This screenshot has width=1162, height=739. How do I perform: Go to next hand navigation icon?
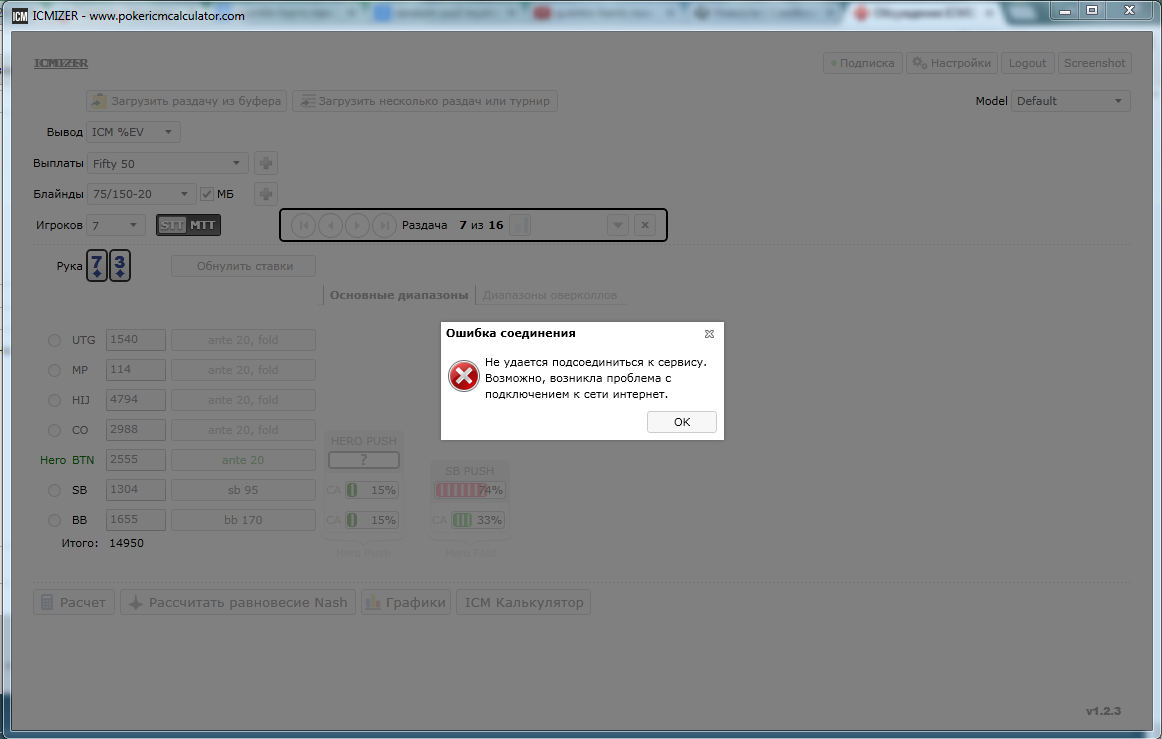tap(357, 225)
